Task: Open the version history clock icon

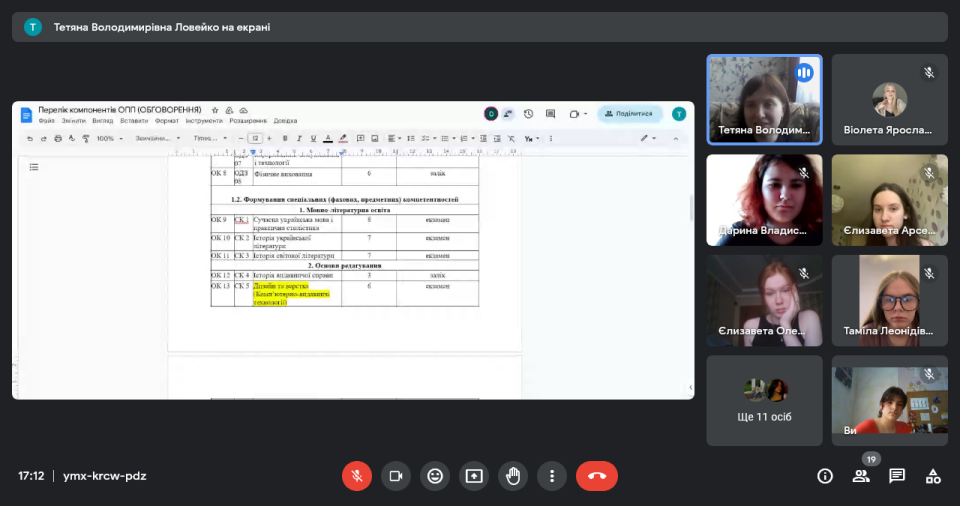Action: (x=528, y=114)
